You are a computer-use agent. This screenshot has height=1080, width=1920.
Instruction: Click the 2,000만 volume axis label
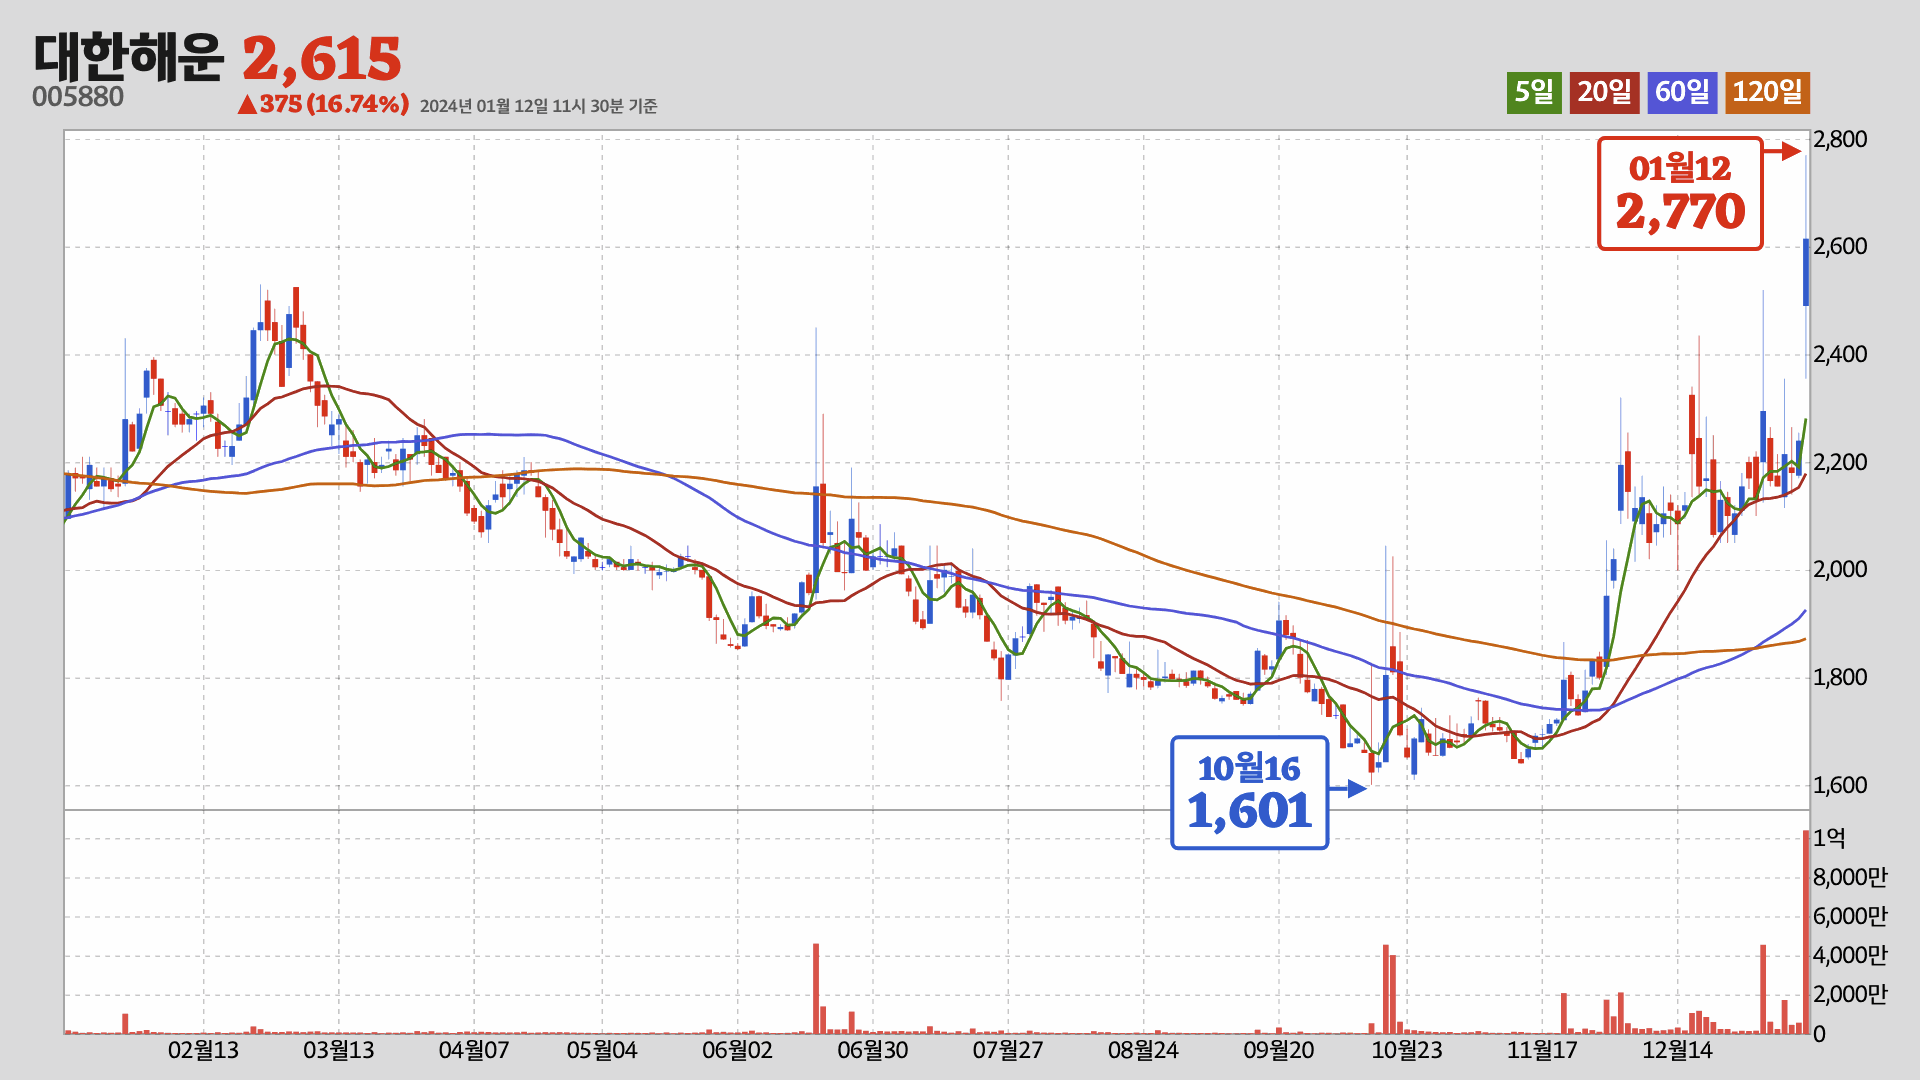pyautogui.click(x=1850, y=994)
